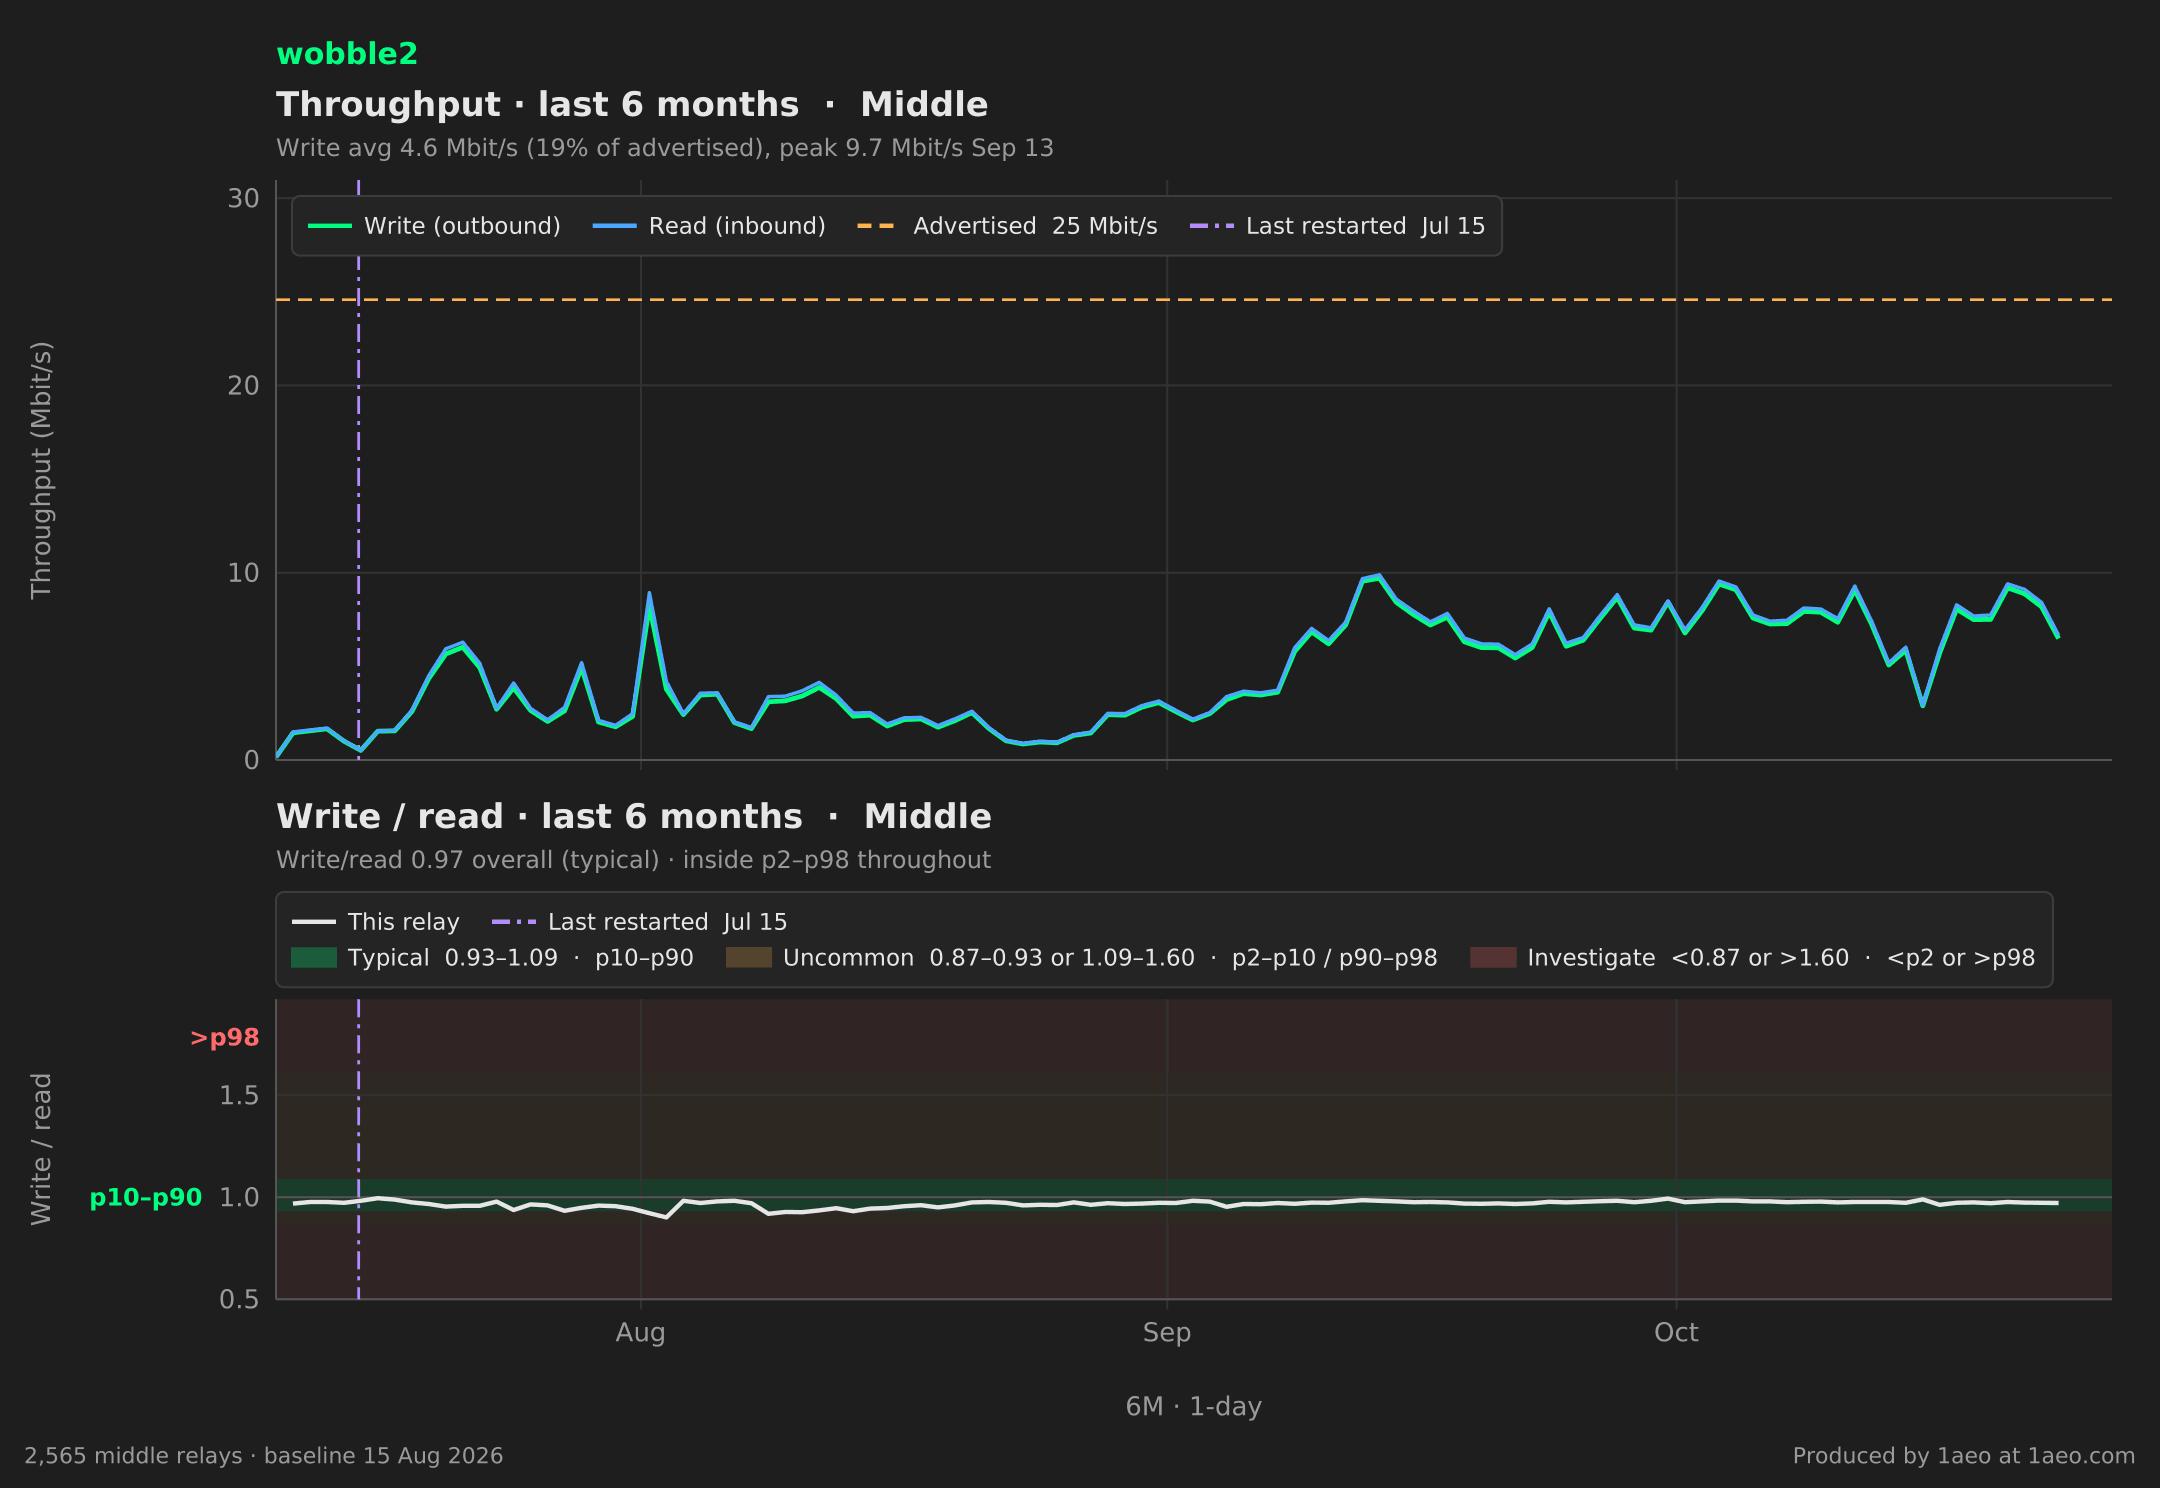Viewport: 2160px width, 1488px height.
Task: Click the 2,565 middle relays baseline note
Action: click(264, 1456)
